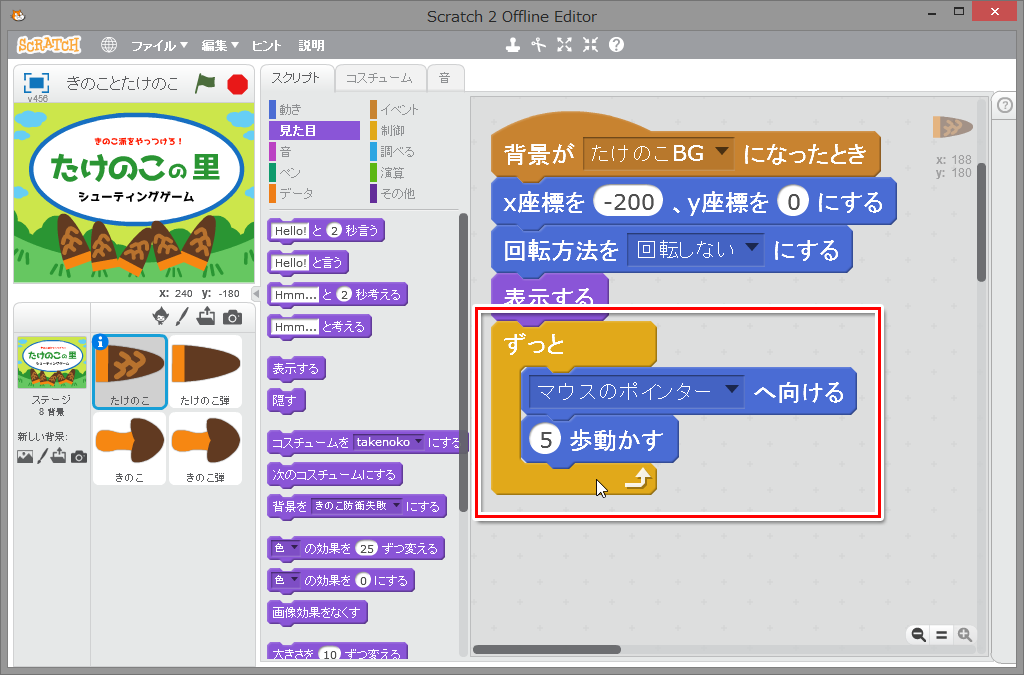Upload backdrop from file icon

coord(59,456)
